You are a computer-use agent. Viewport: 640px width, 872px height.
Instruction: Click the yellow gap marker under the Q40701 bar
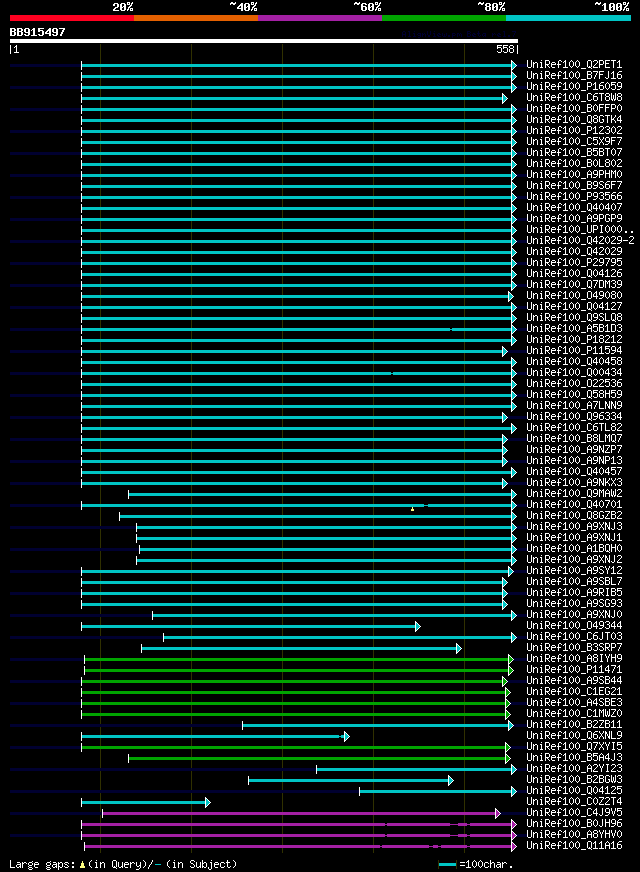click(412, 509)
